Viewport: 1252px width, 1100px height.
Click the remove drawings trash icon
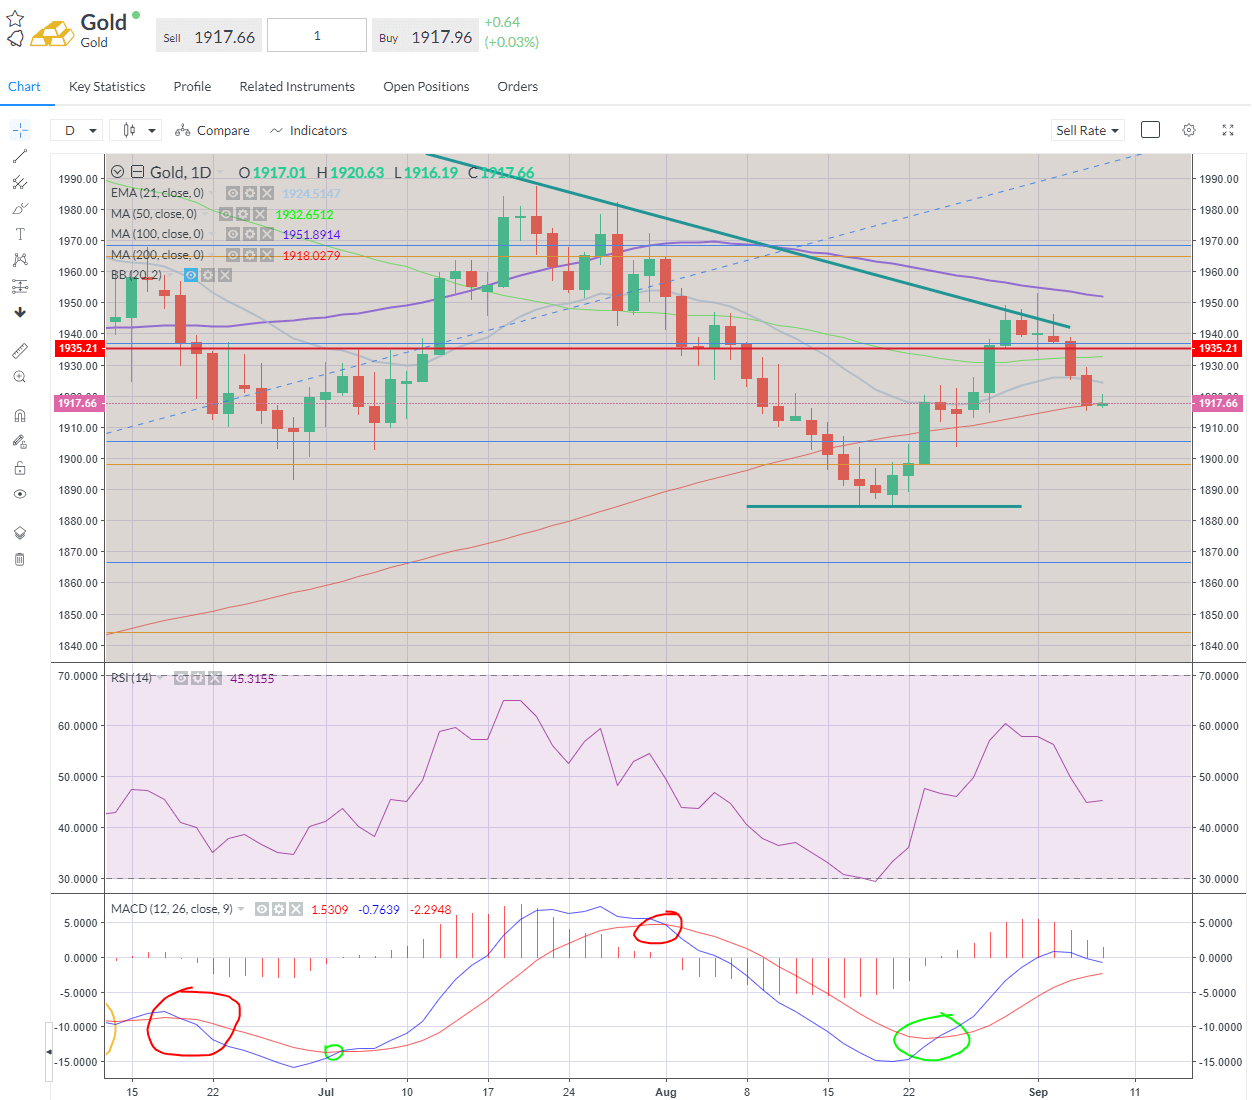tap(19, 558)
